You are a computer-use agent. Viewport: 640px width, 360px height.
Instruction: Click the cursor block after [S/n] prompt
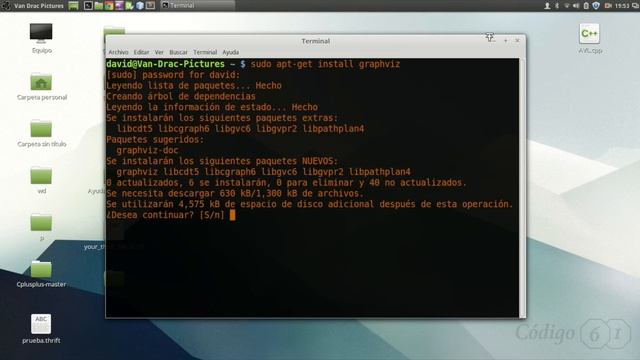233,215
